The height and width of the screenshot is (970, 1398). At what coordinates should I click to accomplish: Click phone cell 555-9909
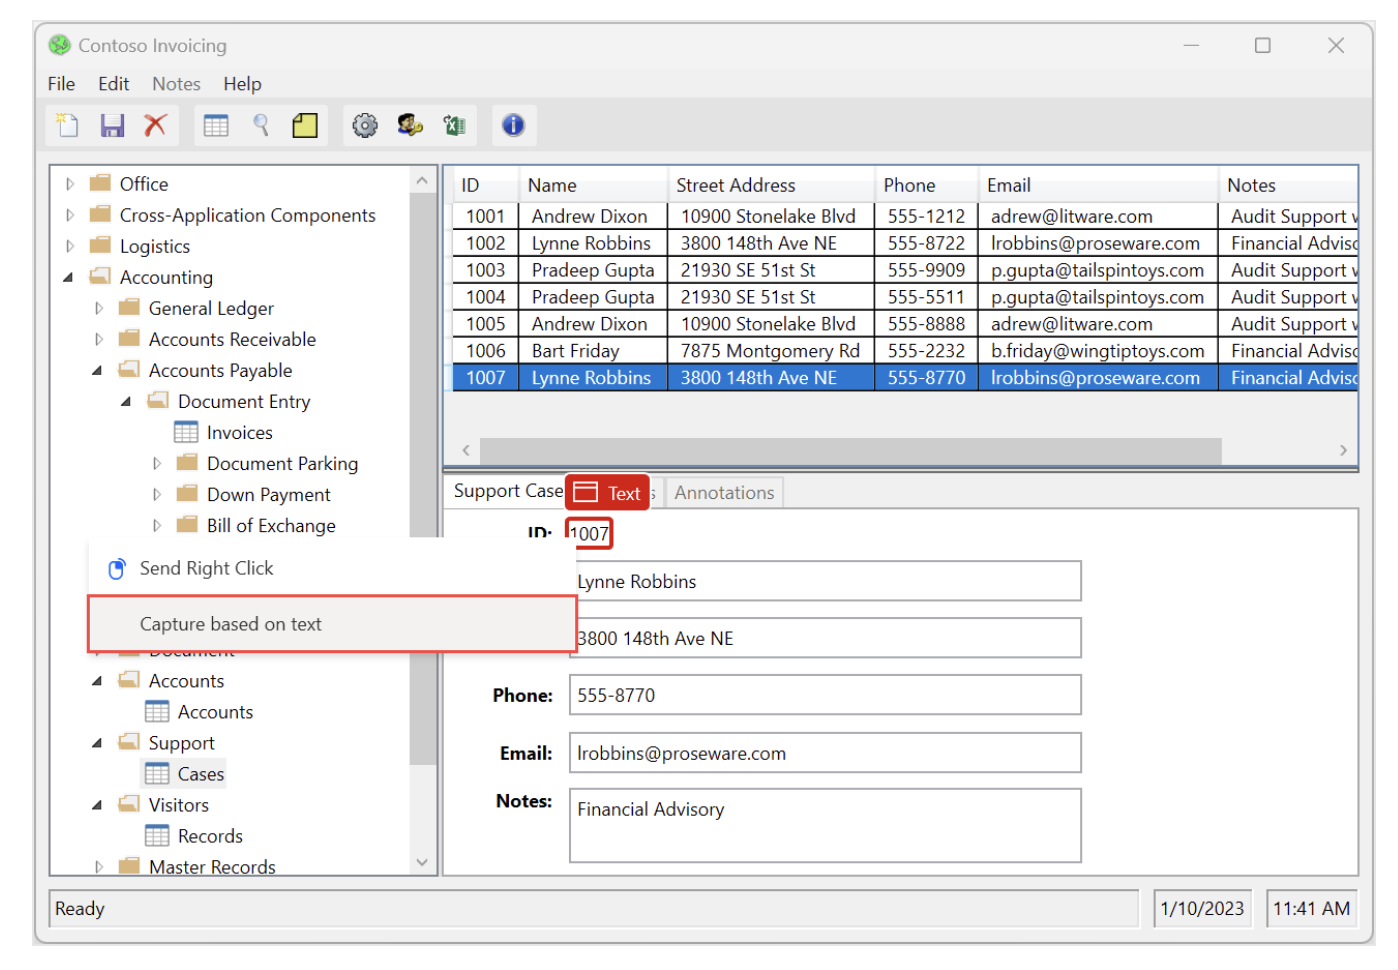pyautogui.click(x=926, y=270)
